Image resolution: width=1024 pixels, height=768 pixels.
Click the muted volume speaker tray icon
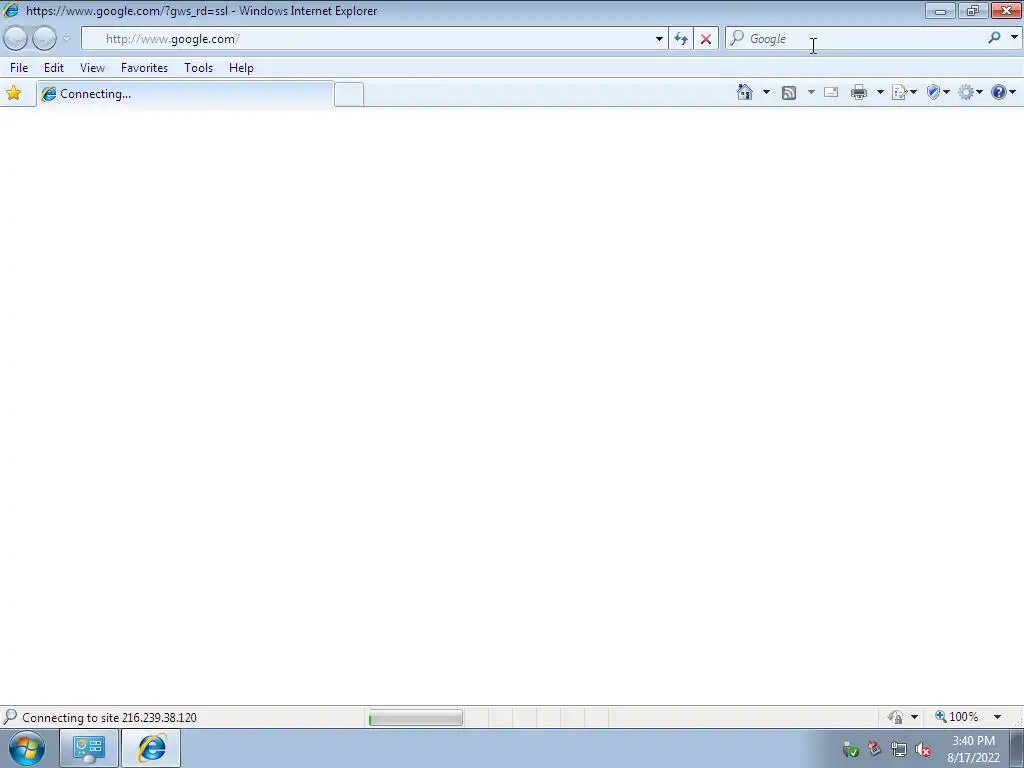[x=923, y=750]
